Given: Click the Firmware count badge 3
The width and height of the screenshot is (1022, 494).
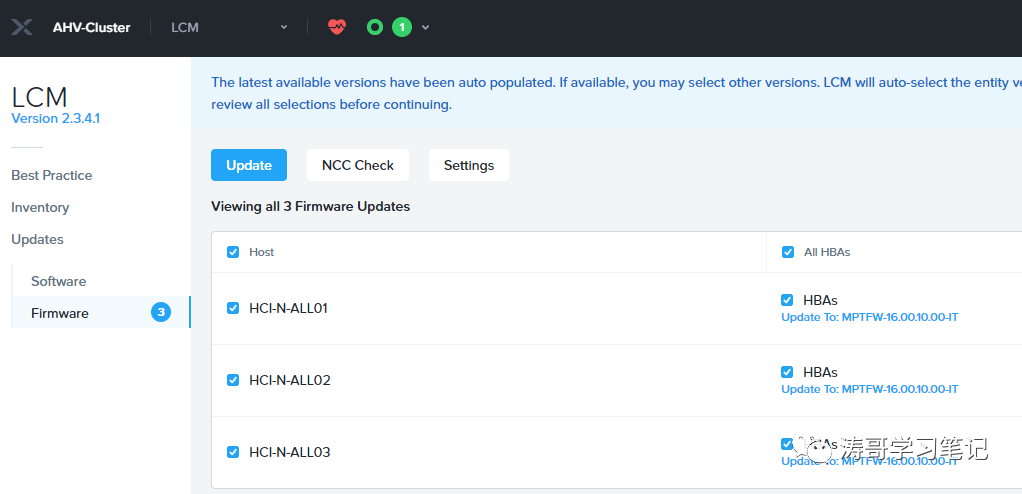Looking at the screenshot, I should point(161,313).
